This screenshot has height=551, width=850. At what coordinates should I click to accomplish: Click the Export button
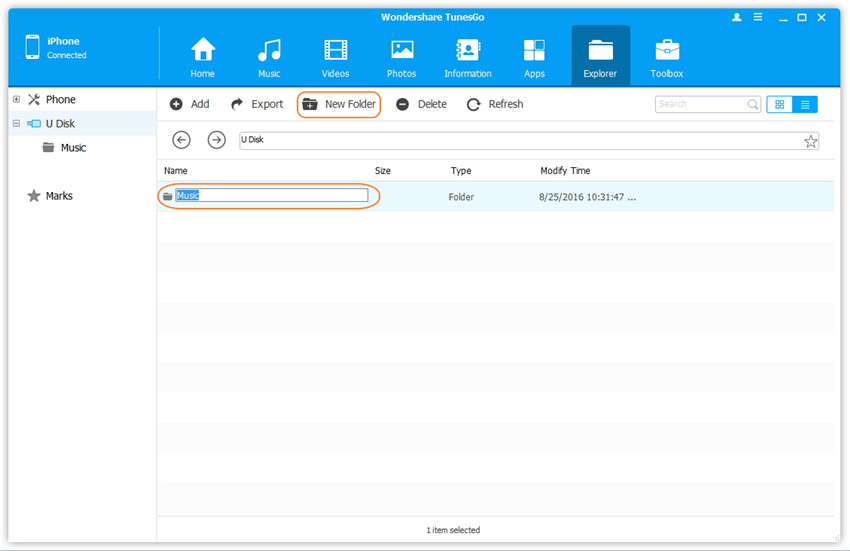coord(257,104)
